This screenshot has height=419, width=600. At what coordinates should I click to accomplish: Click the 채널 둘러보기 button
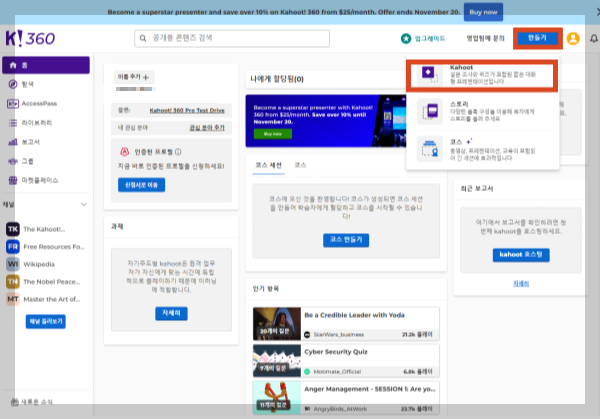(46, 321)
